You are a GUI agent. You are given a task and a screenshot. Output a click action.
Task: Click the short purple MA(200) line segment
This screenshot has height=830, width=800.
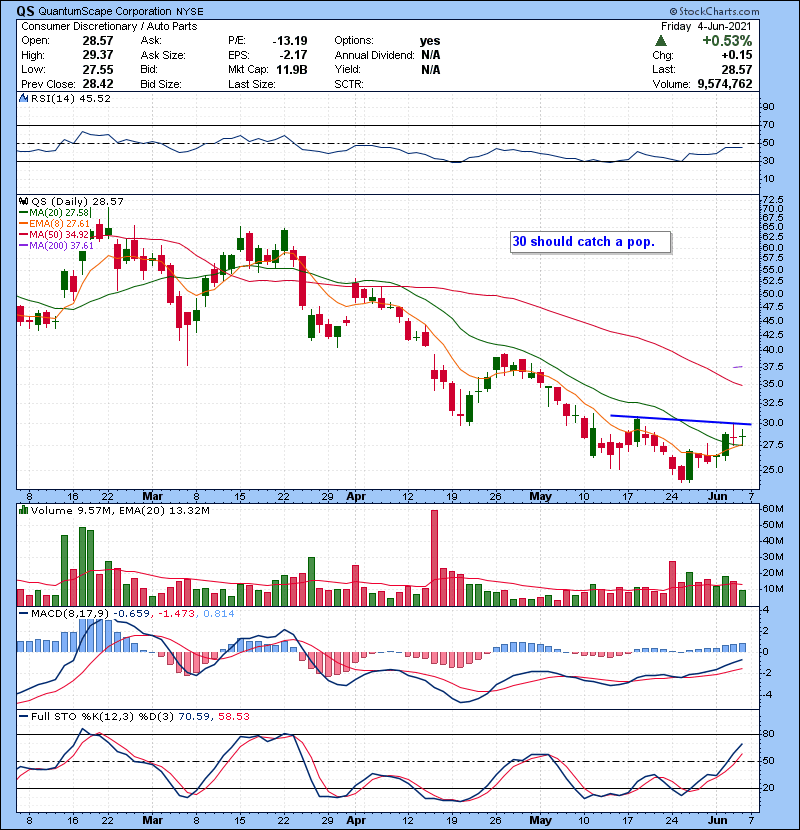click(x=738, y=367)
